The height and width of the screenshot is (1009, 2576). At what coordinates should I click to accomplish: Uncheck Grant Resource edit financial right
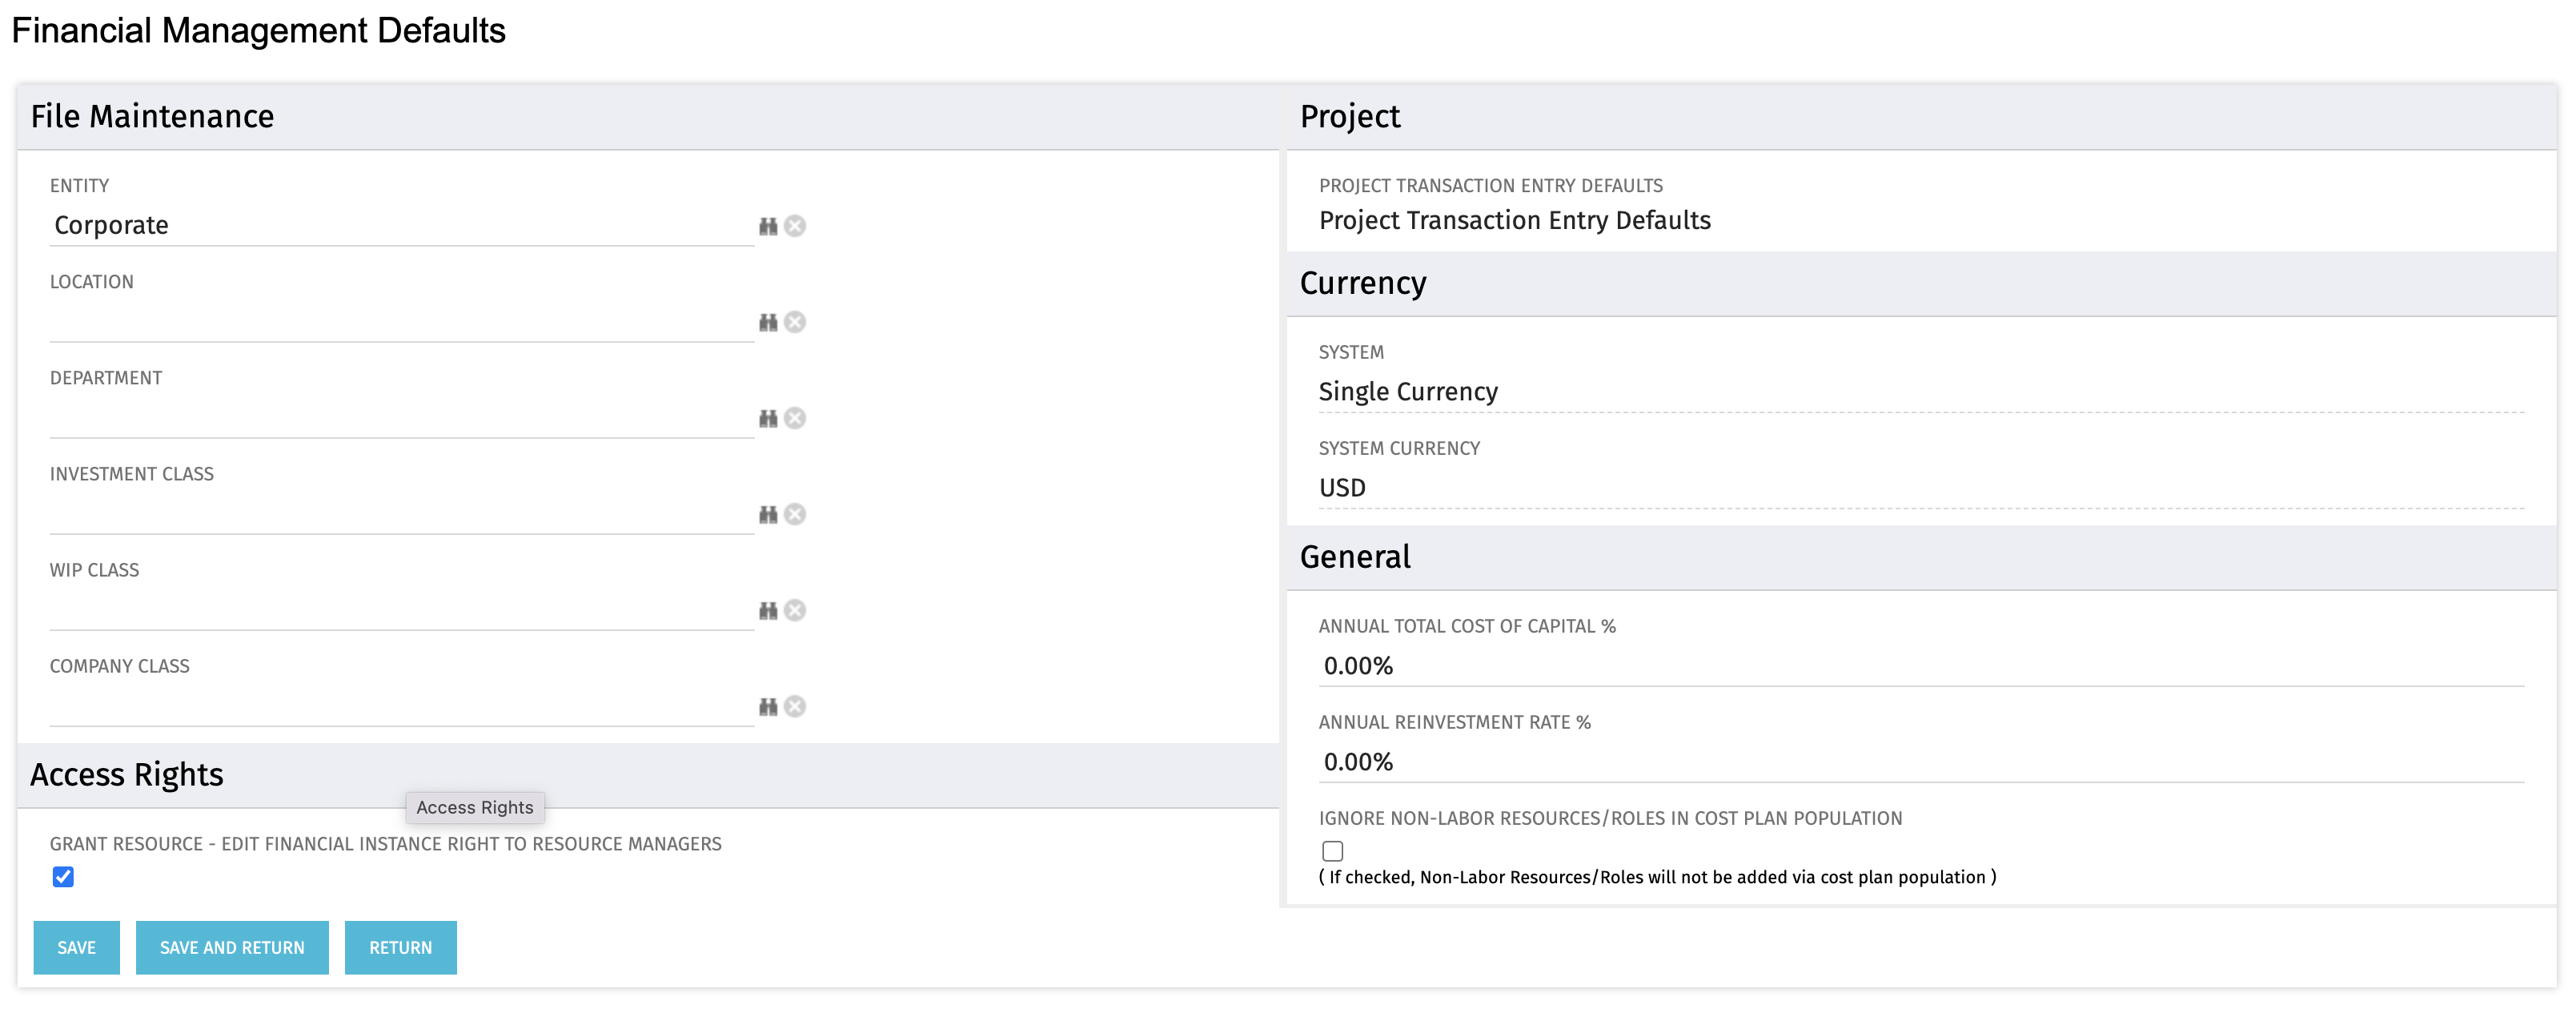63,877
